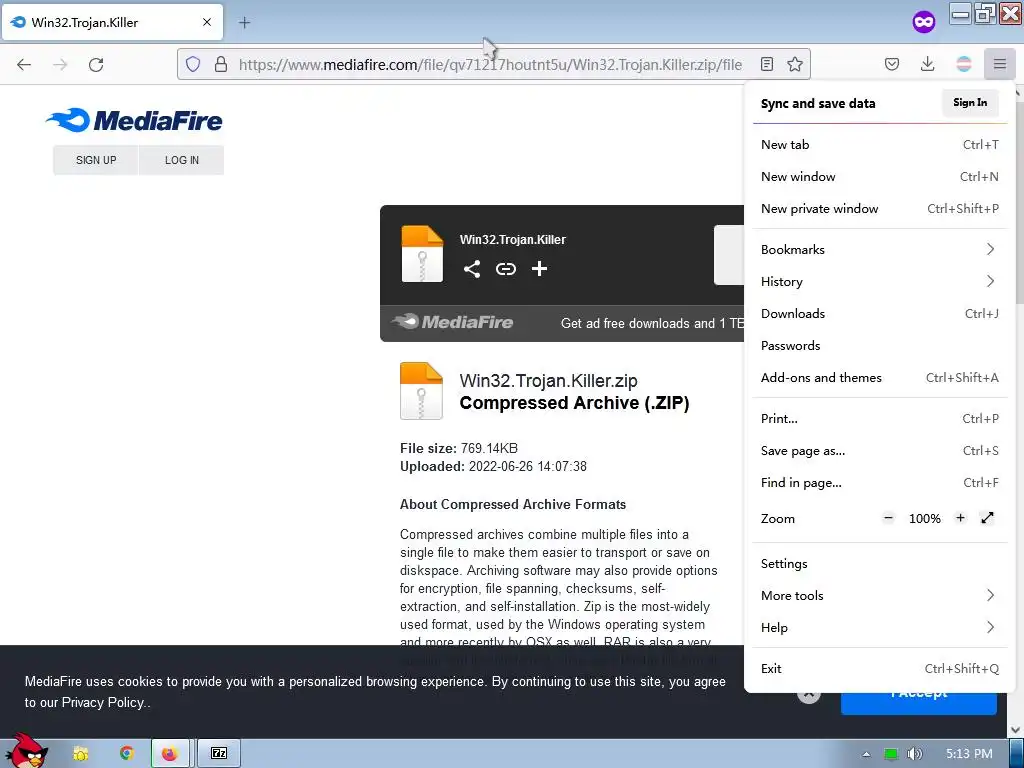Reload the current page

pyautogui.click(x=96, y=65)
